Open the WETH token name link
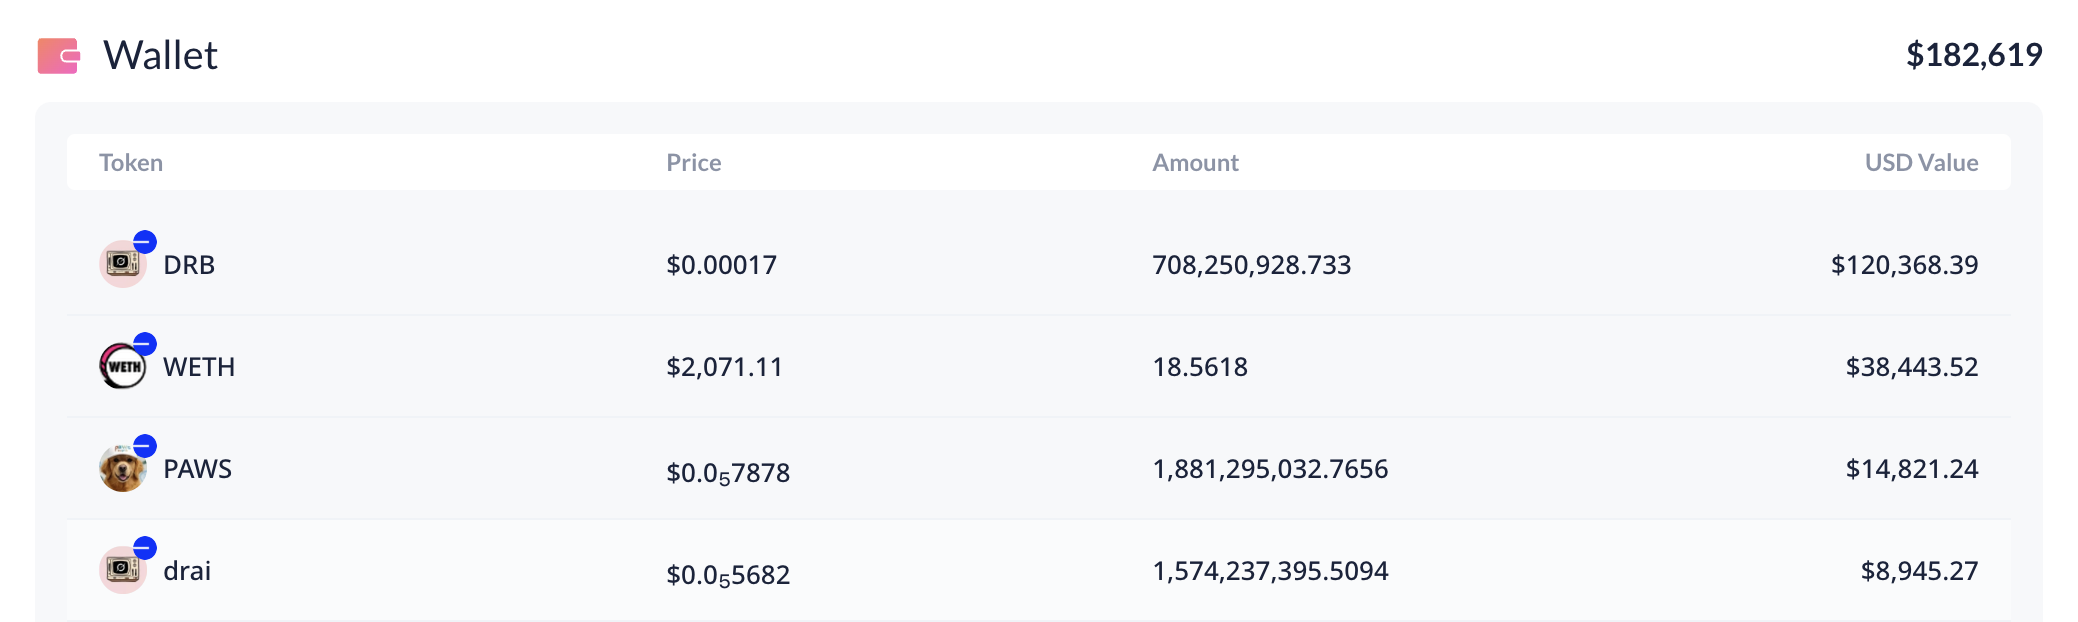Image resolution: width=2078 pixels, height=622 pixels. click(199, 367)
